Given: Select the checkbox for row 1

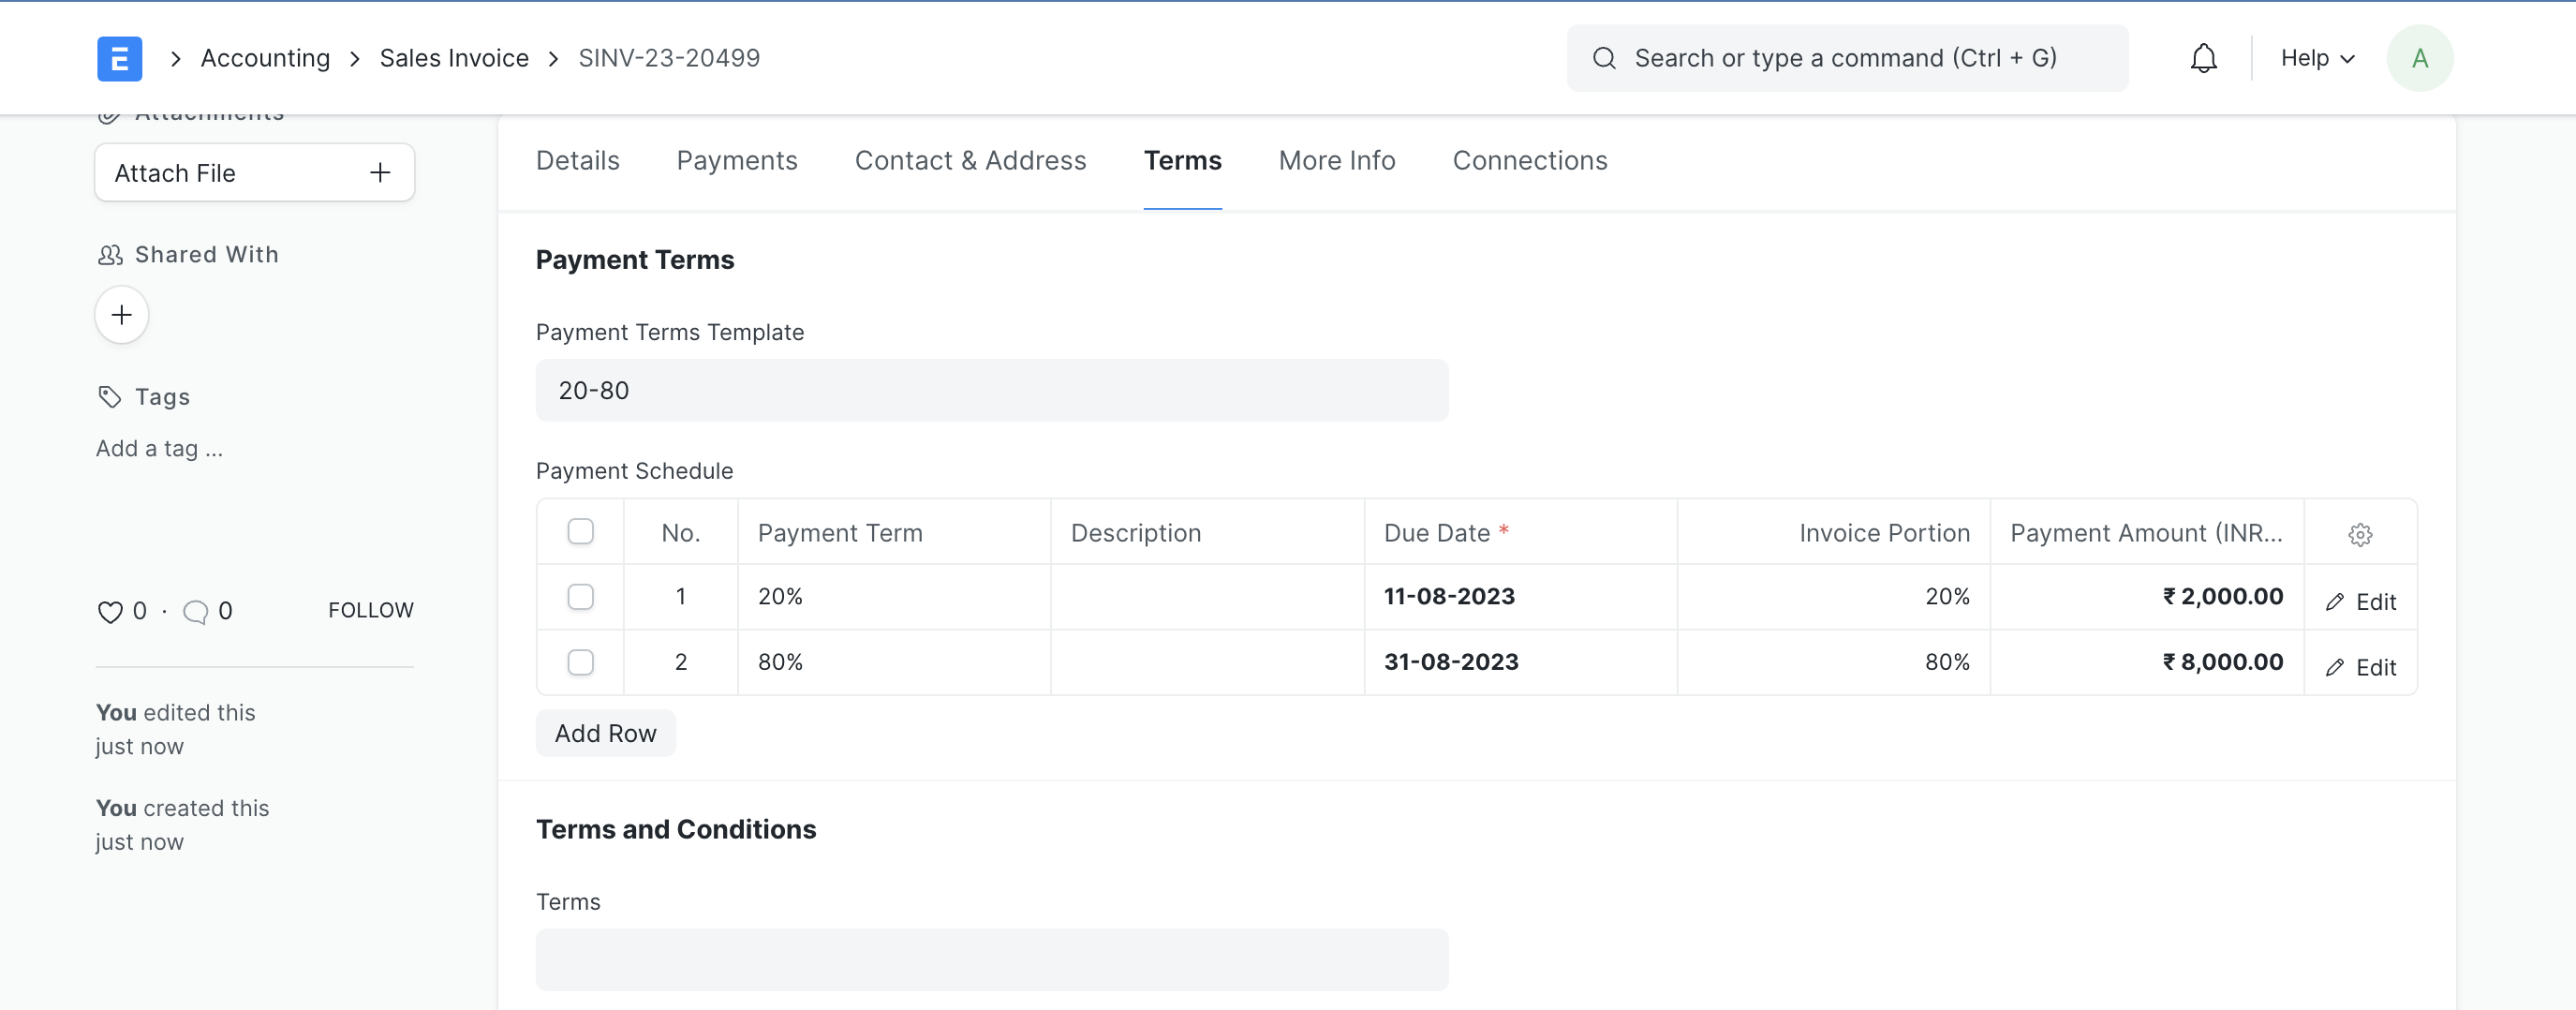Looking at the screenshot, I should point(580,597).
